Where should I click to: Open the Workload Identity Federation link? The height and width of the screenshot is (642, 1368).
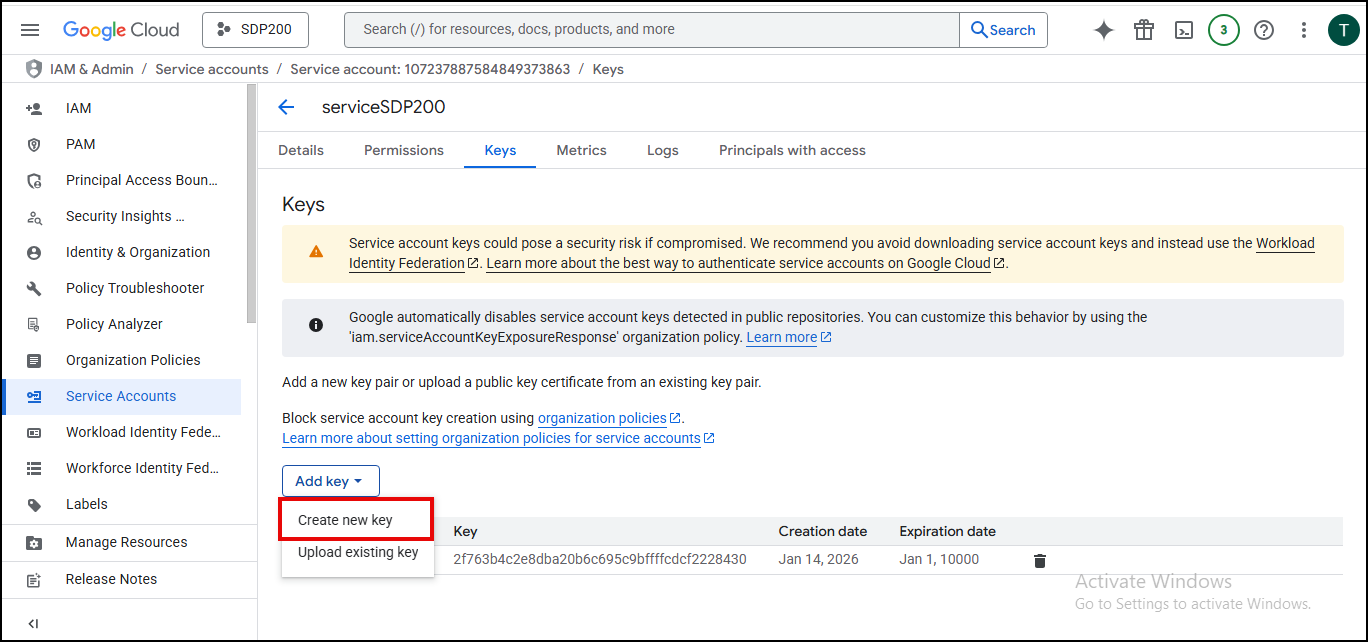point(1285,243)
